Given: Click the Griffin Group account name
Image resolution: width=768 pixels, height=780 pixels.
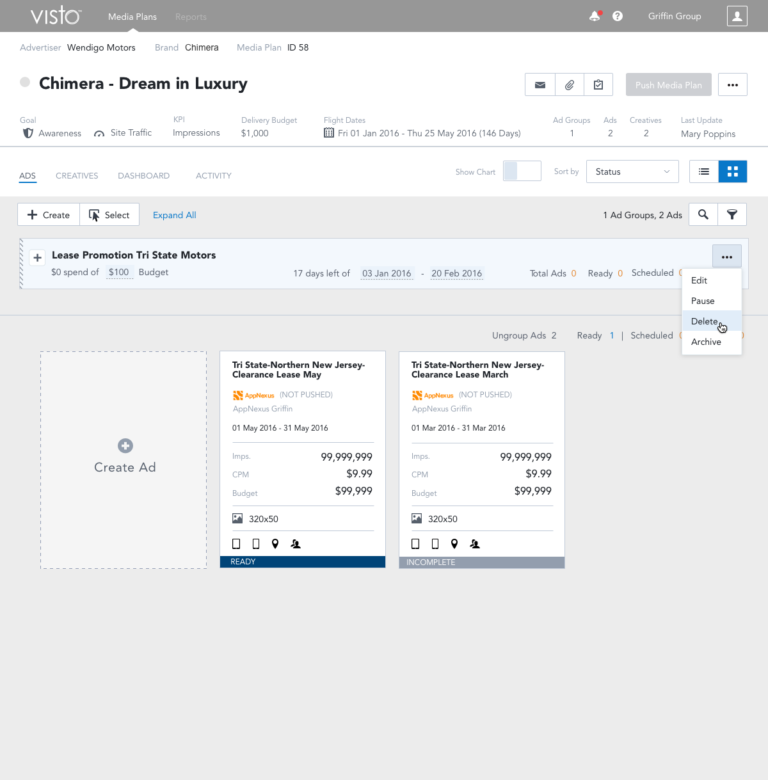Looking at the screenshot, I should [674, 16].
